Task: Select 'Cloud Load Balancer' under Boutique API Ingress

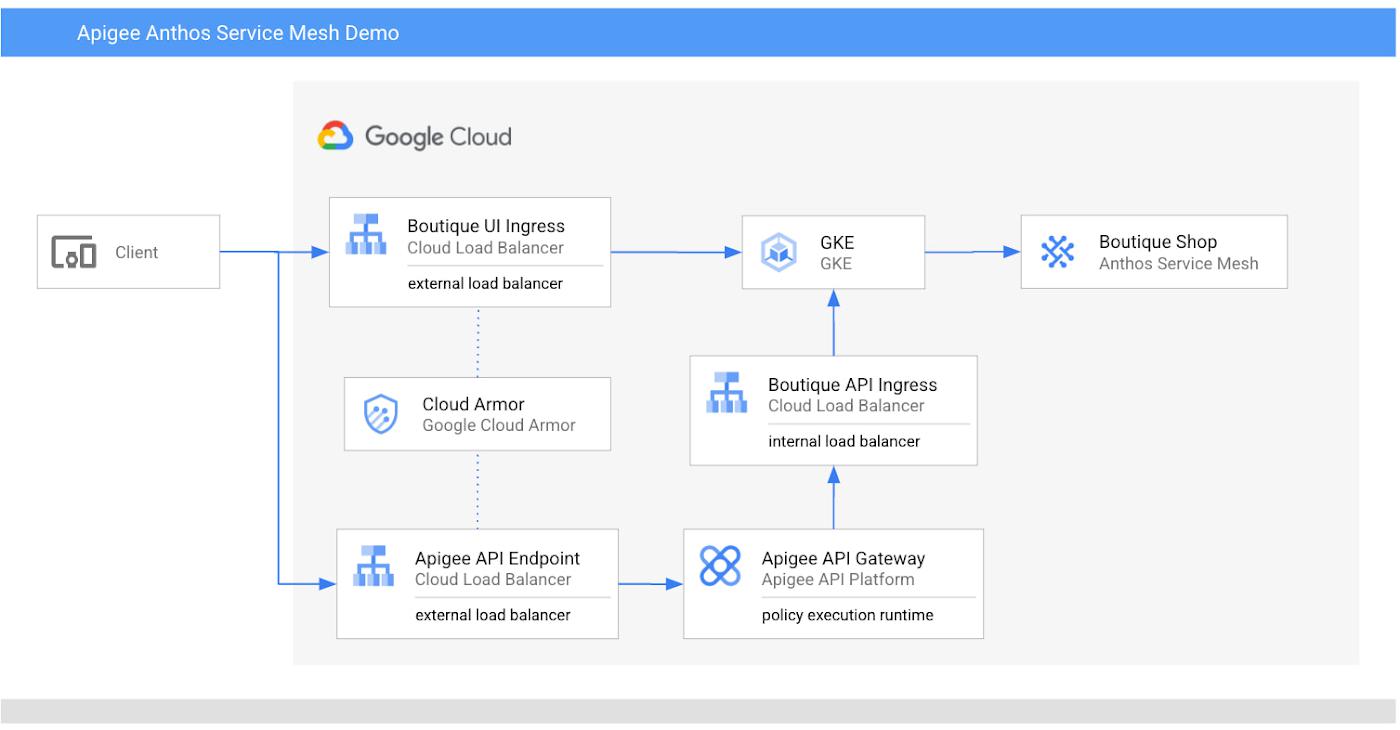Action: pyautogui.click(x=846, y=406)
